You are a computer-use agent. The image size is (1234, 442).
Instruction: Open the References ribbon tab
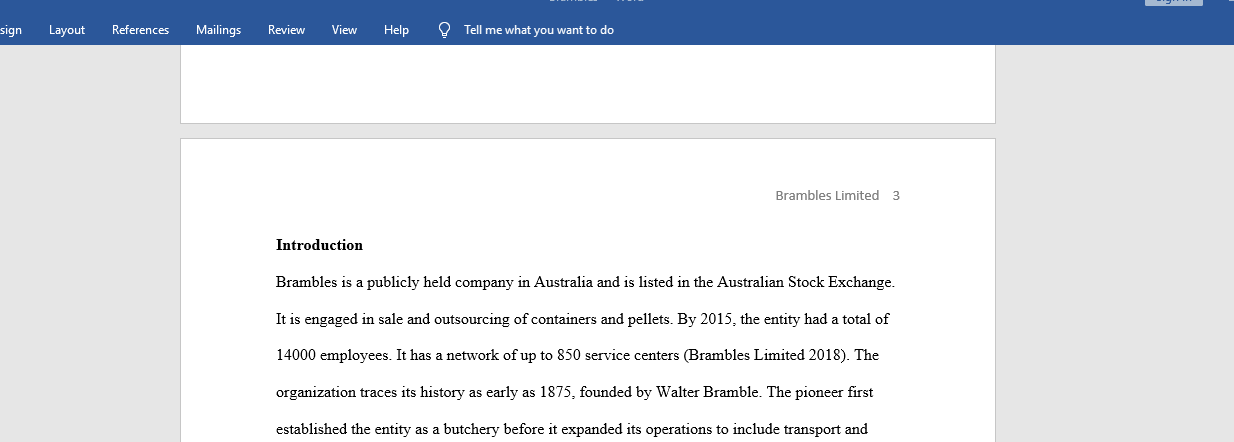(140, 30)
